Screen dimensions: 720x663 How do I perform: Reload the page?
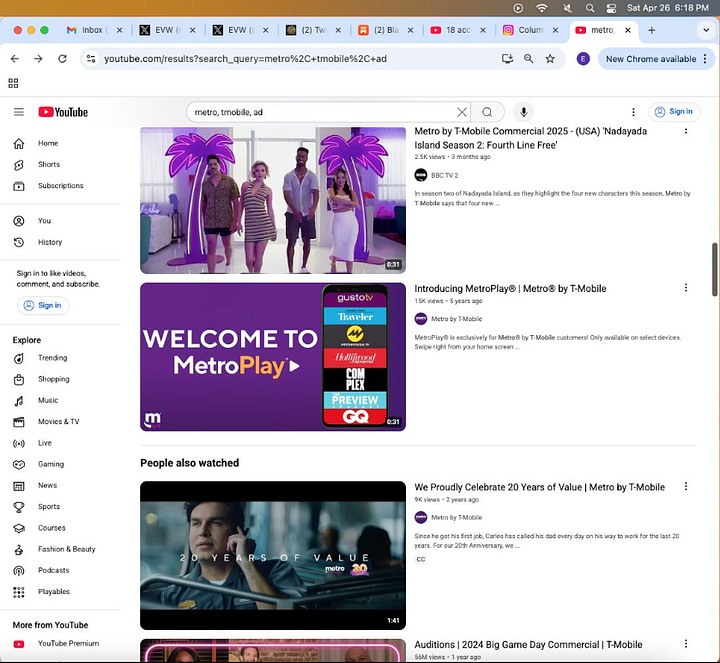[62, 59]
